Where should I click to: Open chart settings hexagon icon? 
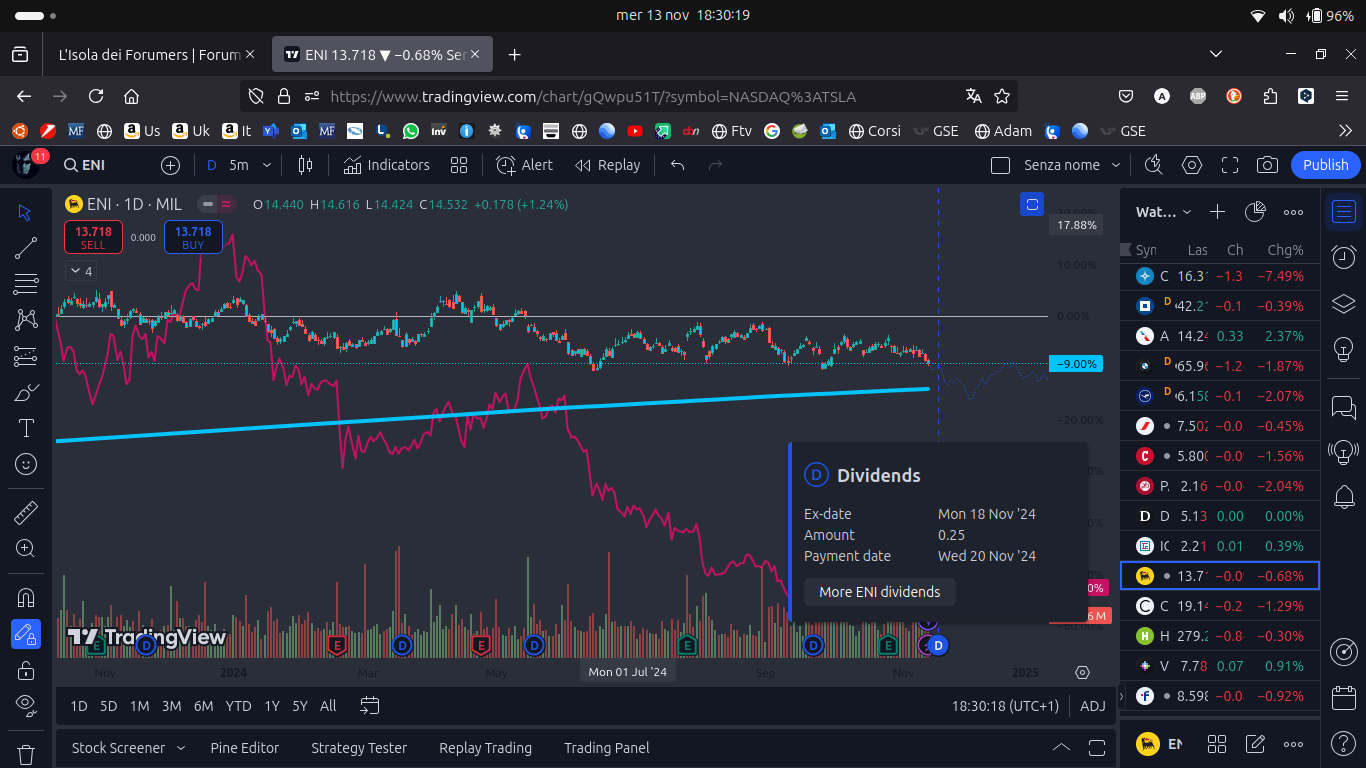point(1192,165)
